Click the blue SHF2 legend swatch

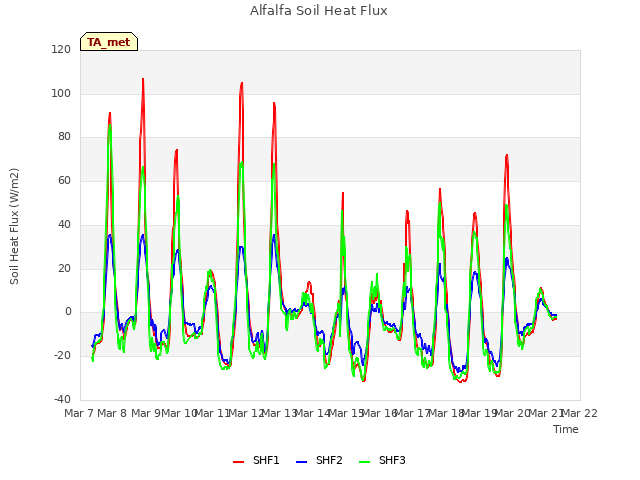point(301,462)
